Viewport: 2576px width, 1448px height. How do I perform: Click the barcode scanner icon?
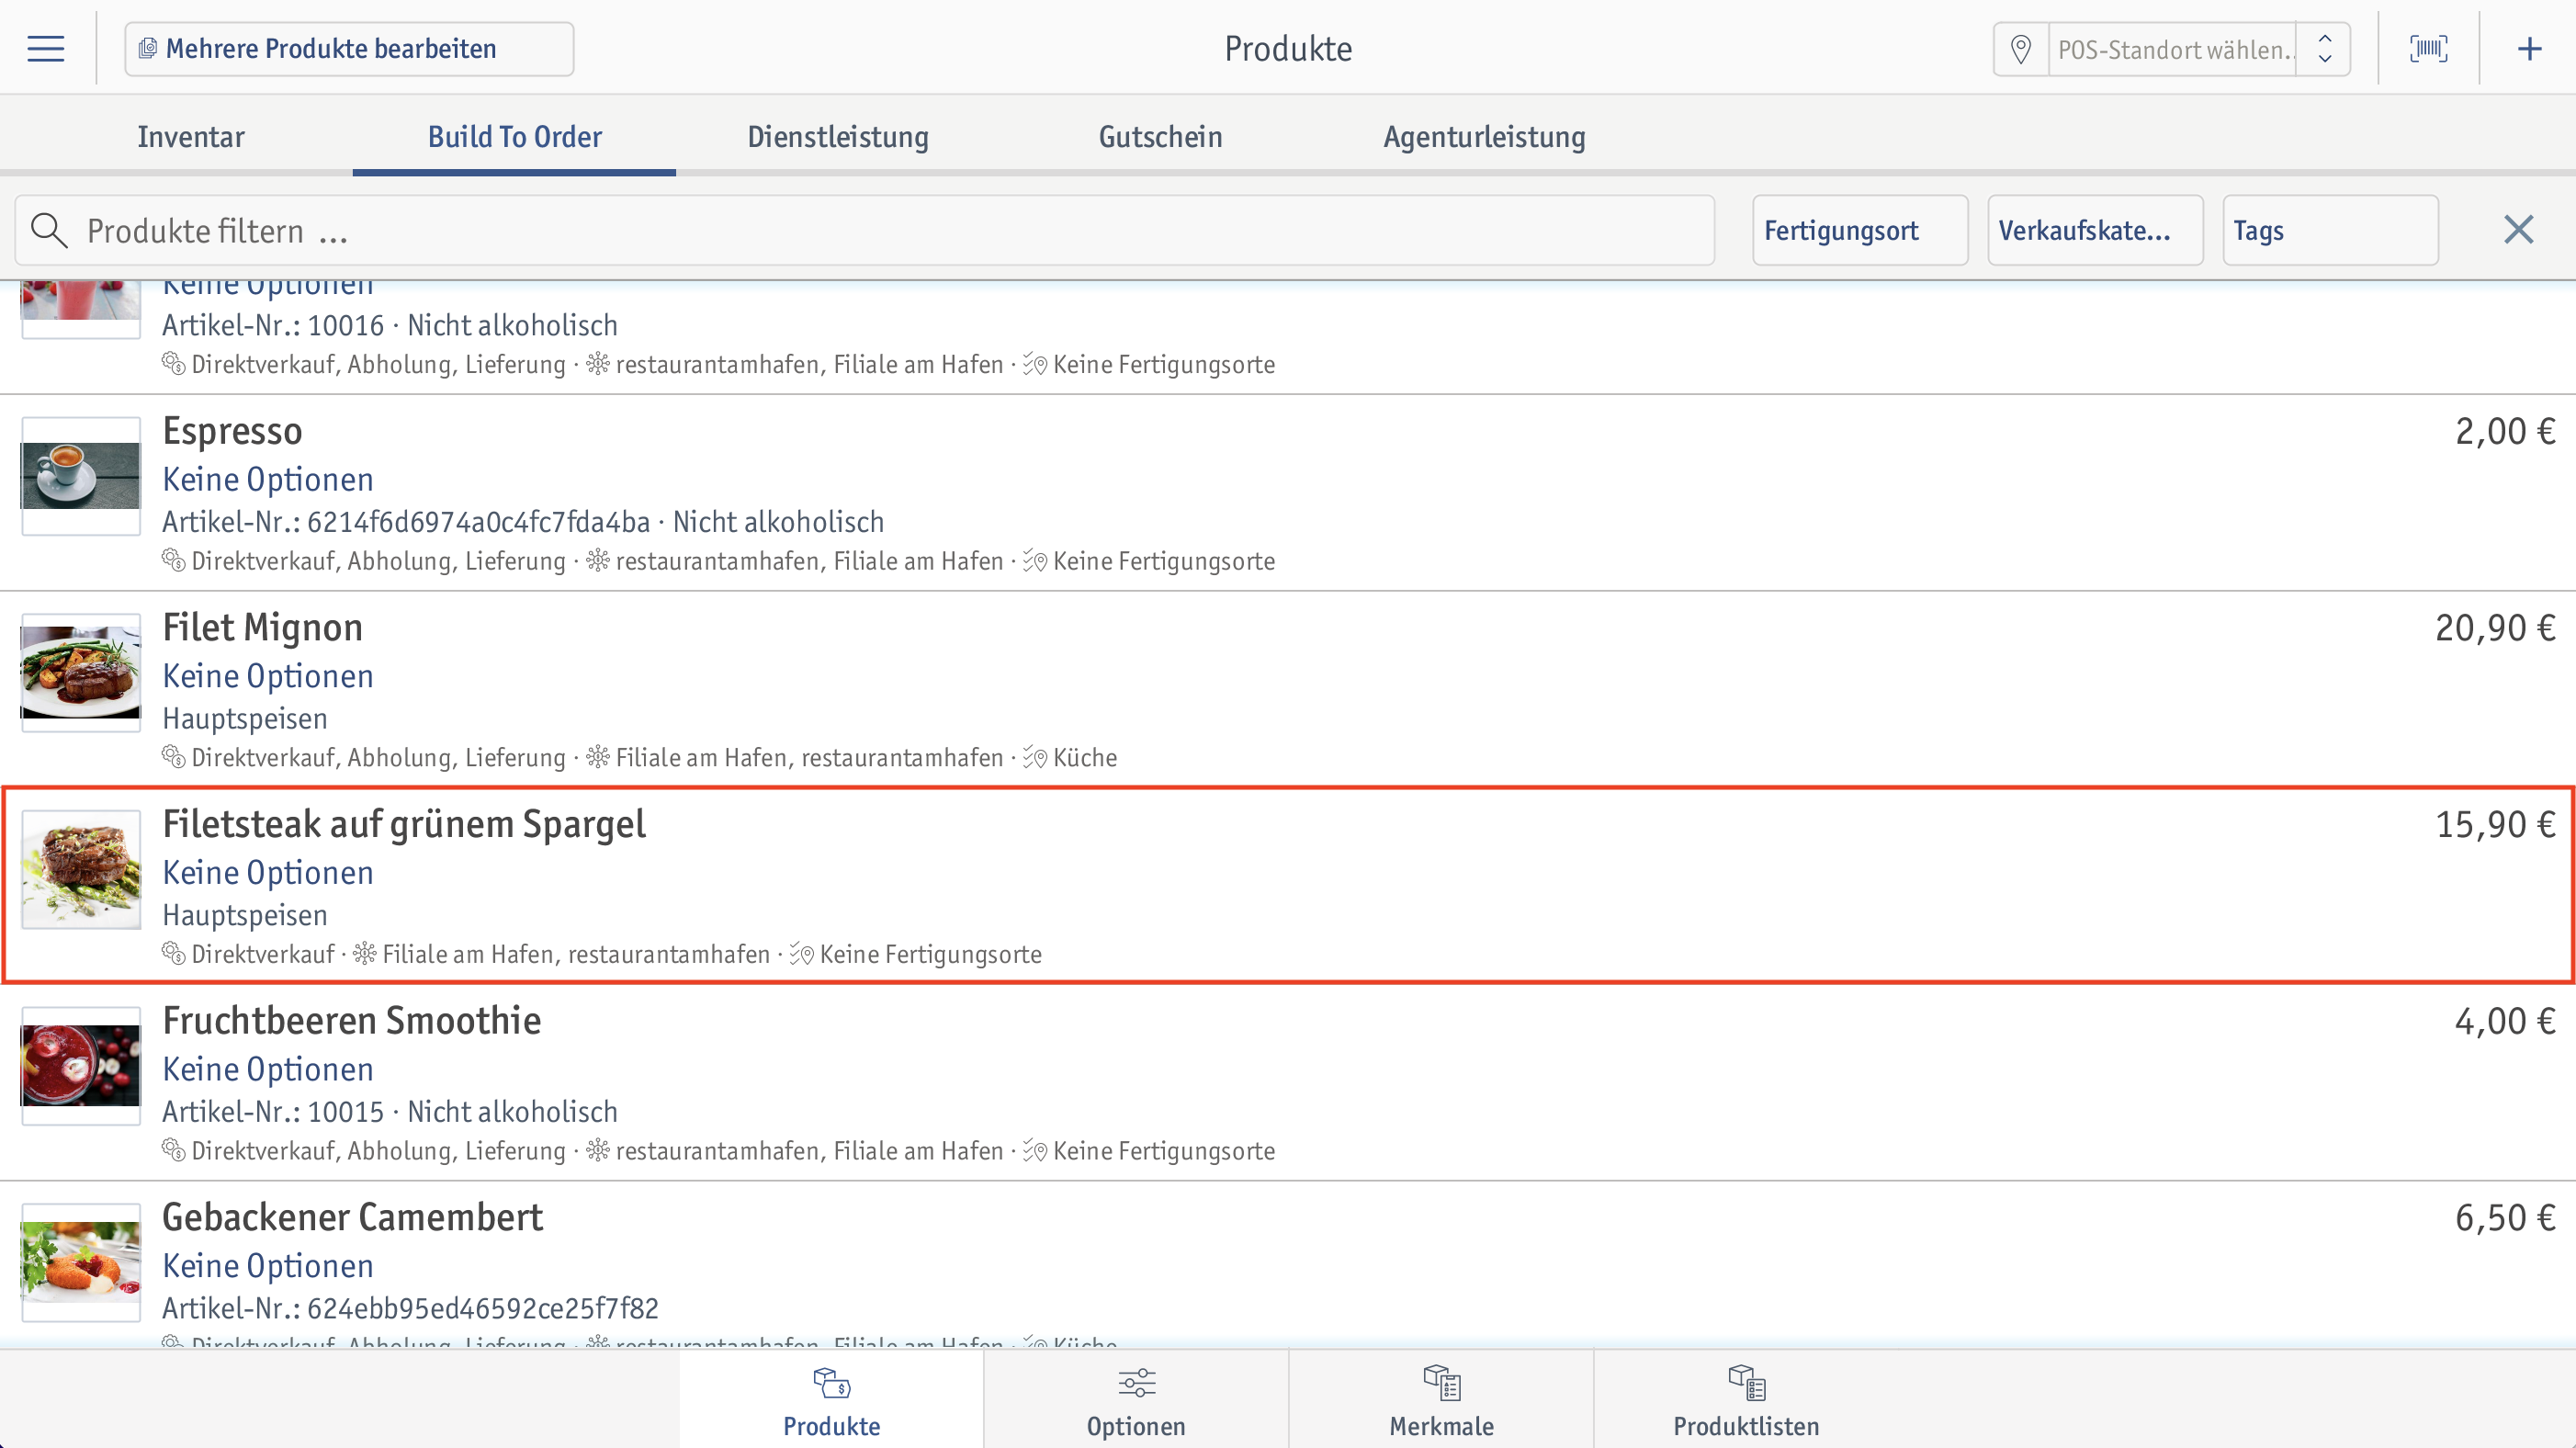pos(2428,48)
